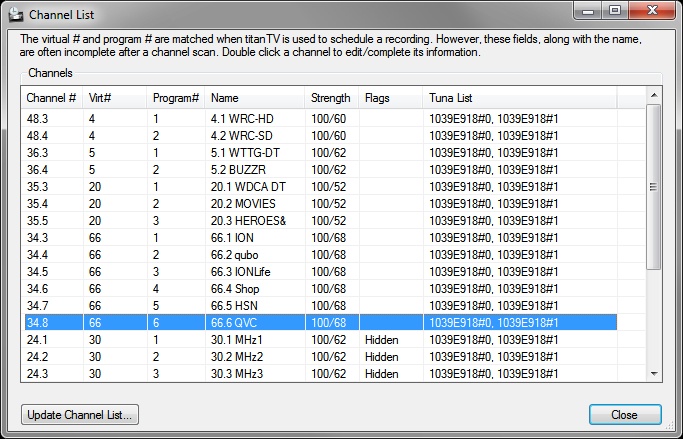
Task: Click the Hidden flag on the 30.2 MHz2 row
Action: click(382, 357)
